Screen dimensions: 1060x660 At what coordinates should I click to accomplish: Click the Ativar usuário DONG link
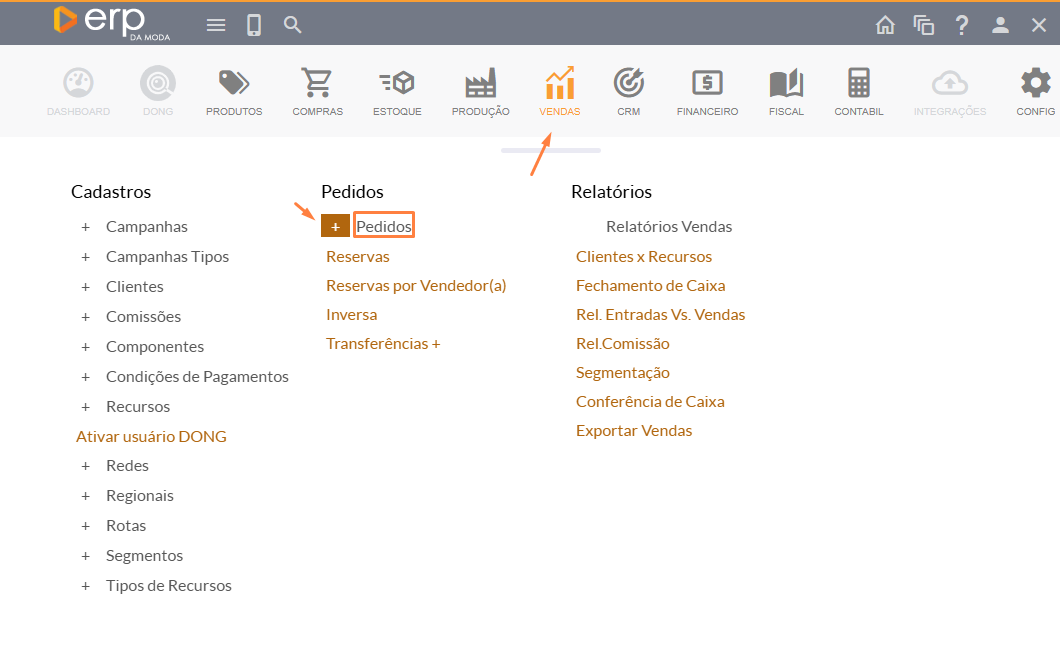[151, 437]
